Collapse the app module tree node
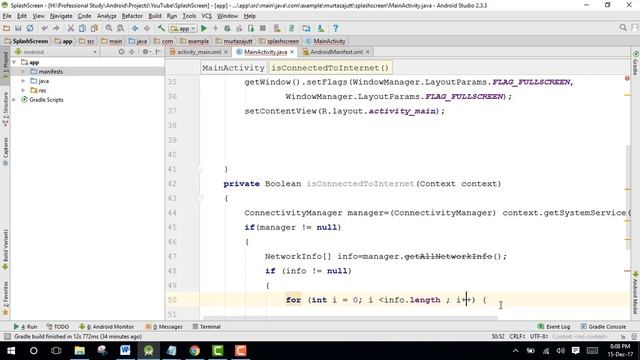640x360 pixels. point(14,62)
